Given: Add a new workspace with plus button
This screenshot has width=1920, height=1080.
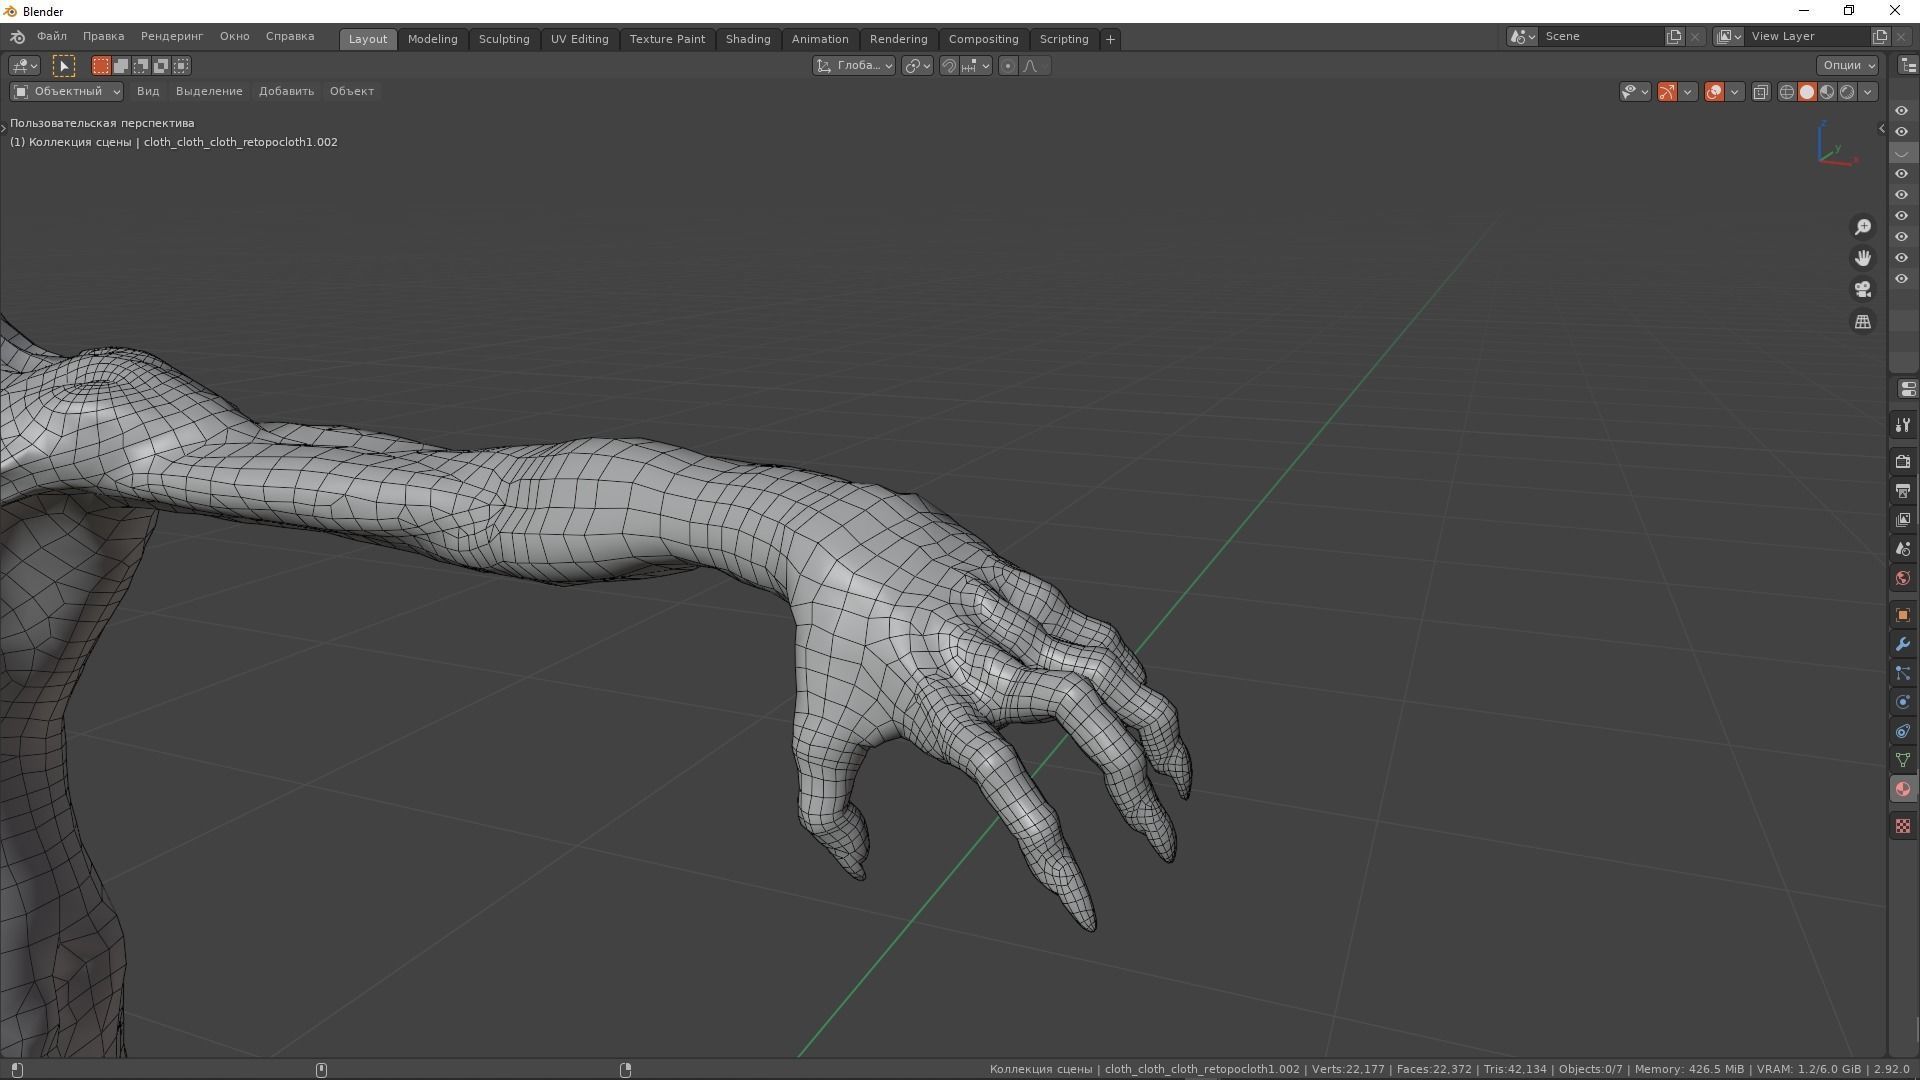Looking at the screenshot, I should point(1110,39).
